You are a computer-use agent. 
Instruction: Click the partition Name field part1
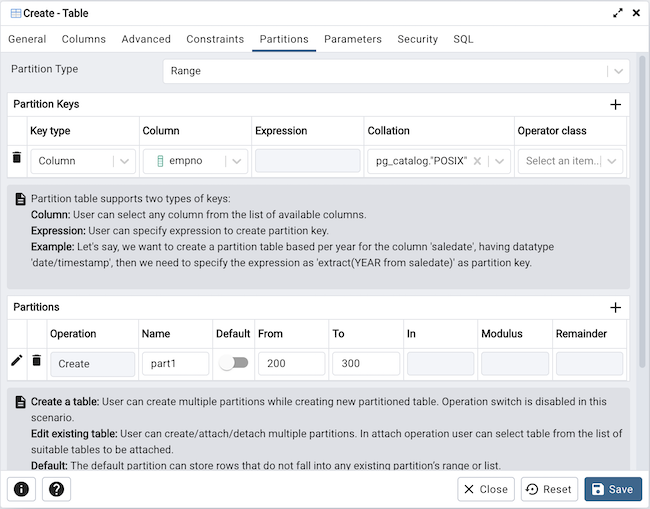(175, 364)
